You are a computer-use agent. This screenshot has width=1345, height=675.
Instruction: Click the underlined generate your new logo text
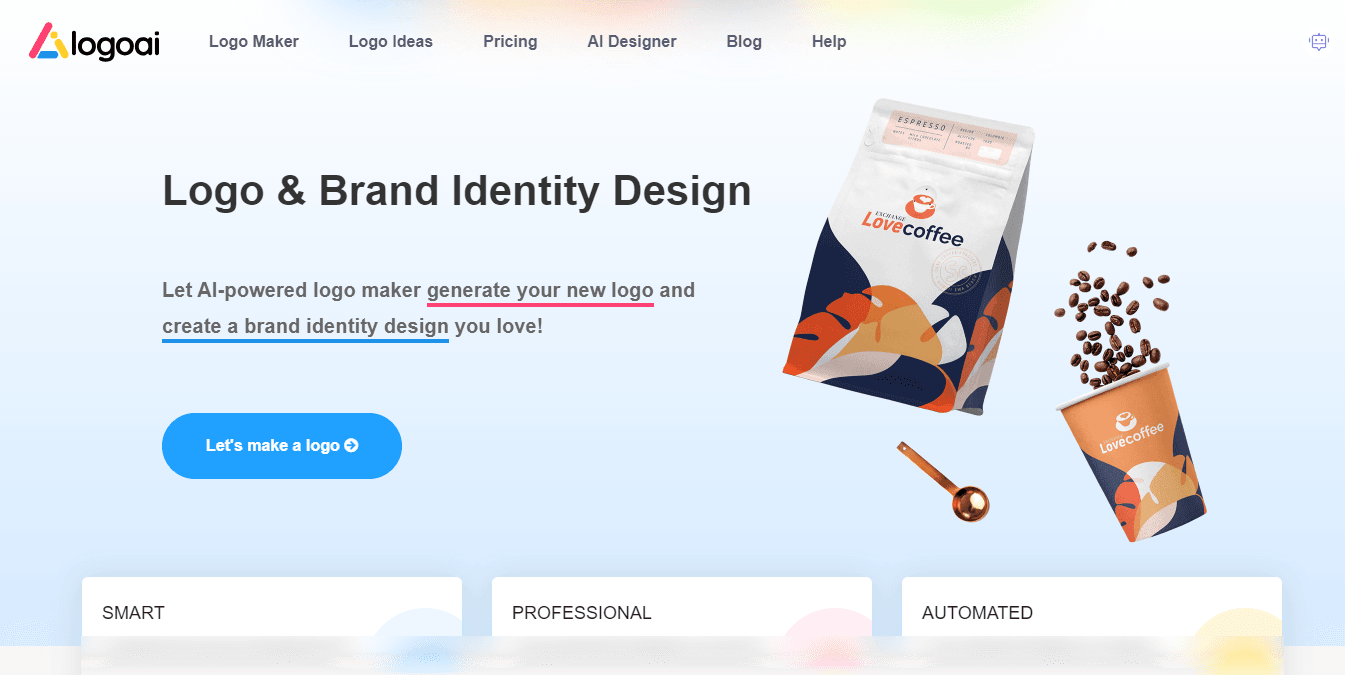click(540, 291)
